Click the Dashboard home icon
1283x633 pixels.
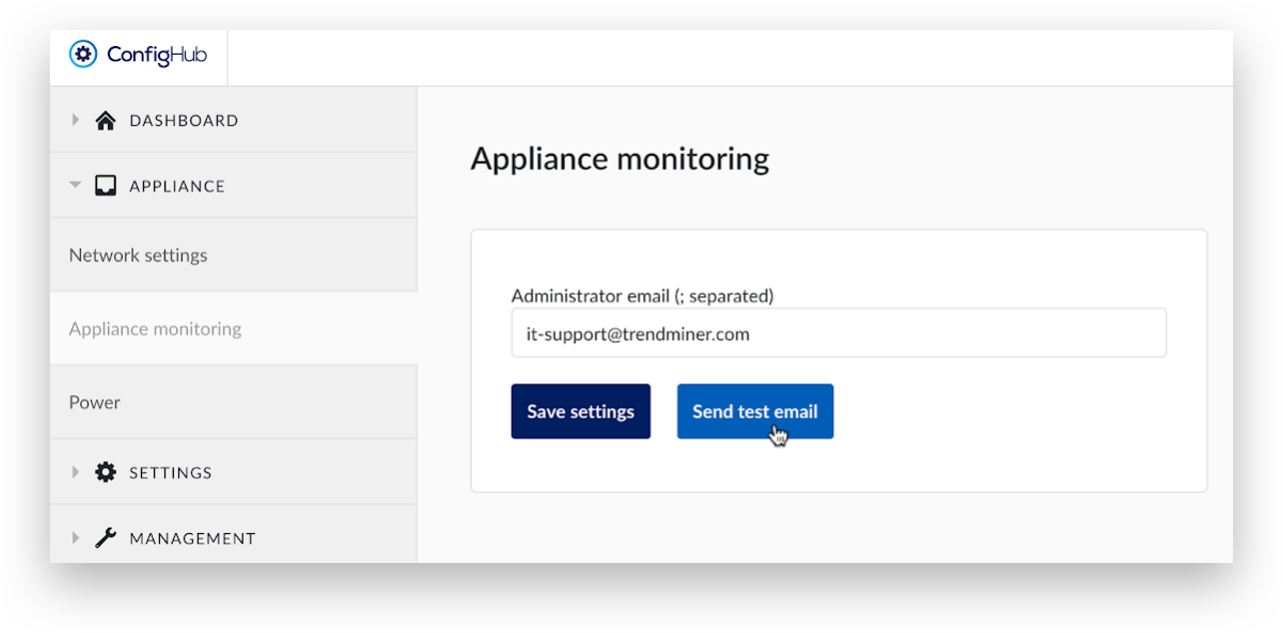[x=105, y=121]
